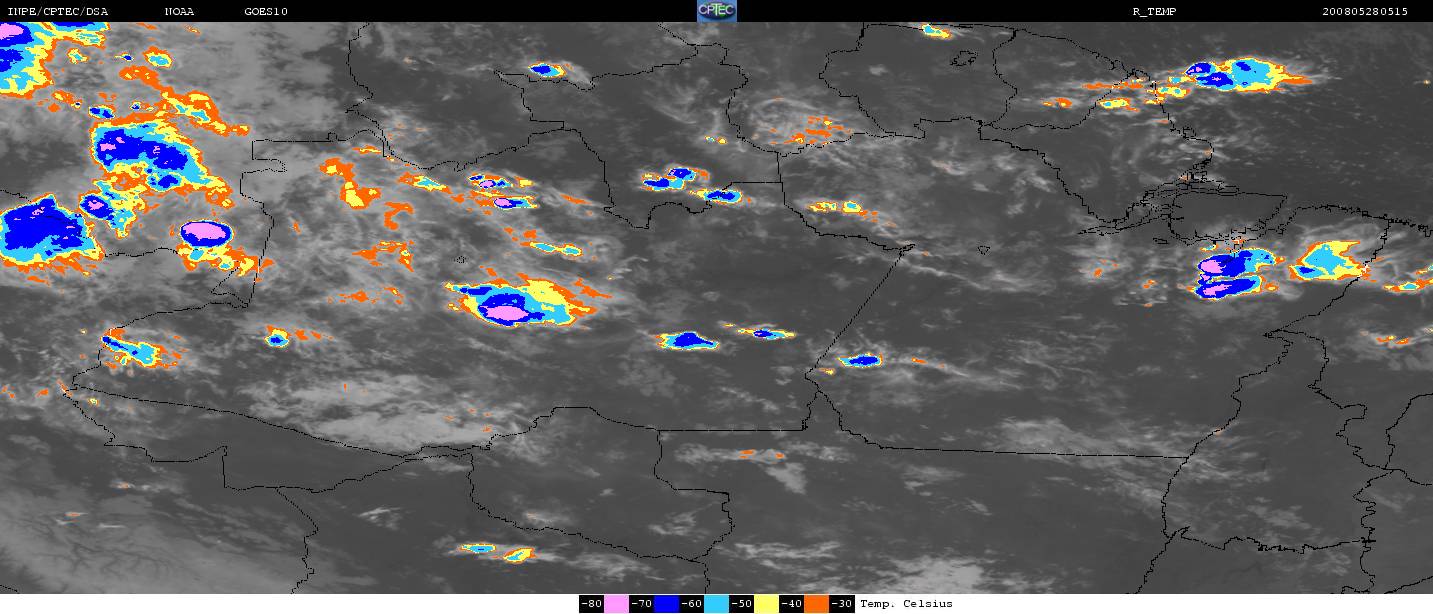Click the -80 legend label

click(x=591, y=604)
